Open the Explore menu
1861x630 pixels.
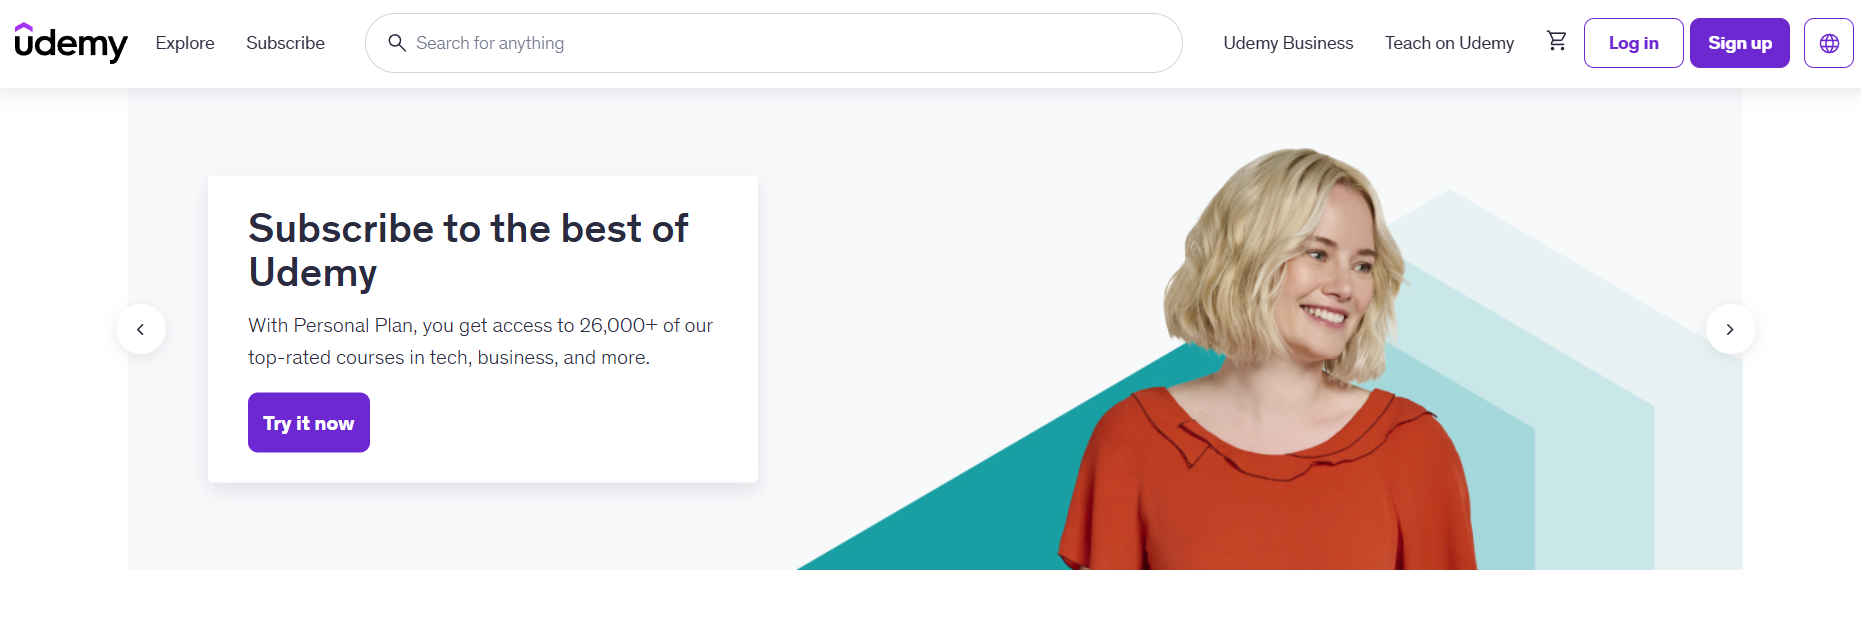[x=185, y=43]
